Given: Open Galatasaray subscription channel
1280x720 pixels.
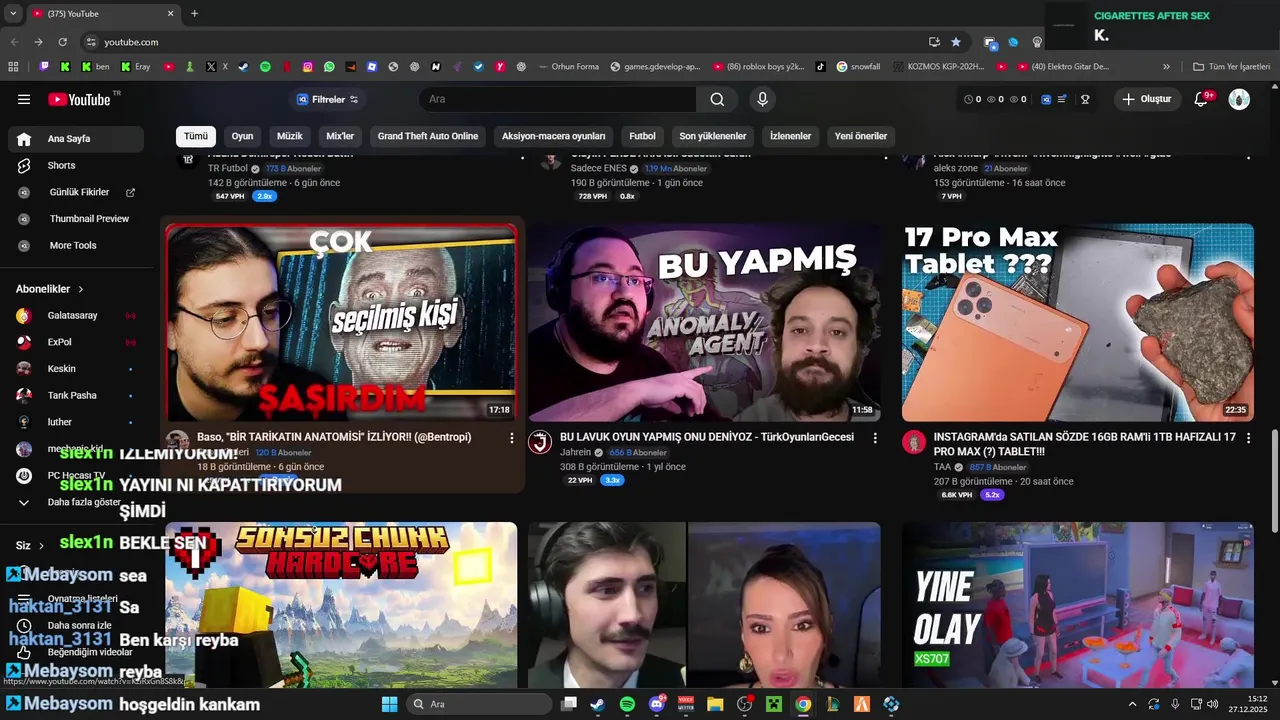Looking at the screenshot, I should (76, 315).
